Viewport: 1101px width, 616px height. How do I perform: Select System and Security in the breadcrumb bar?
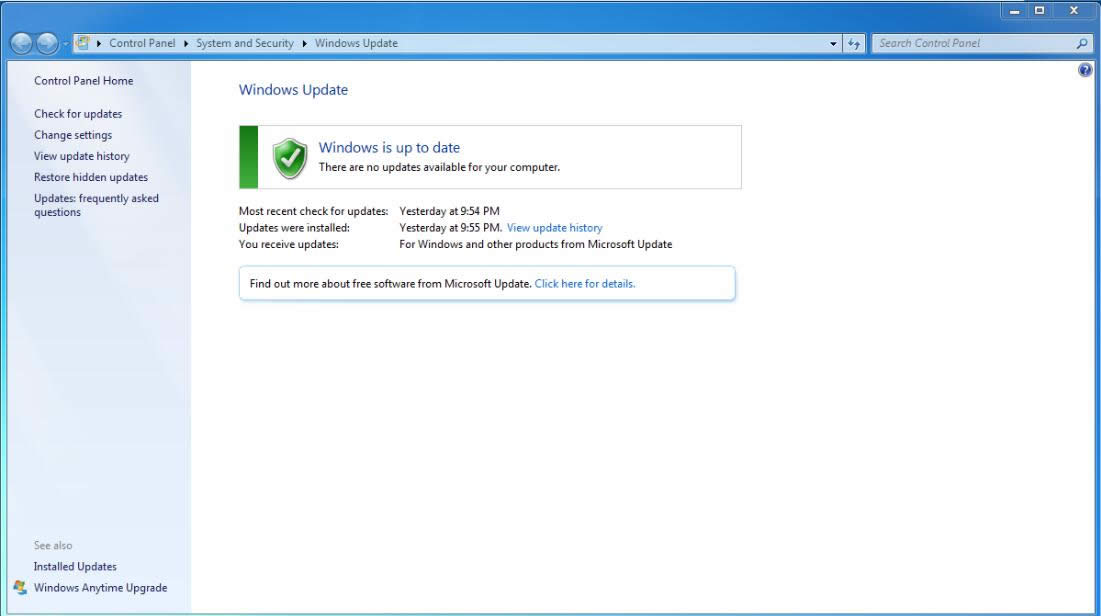coord(245,43)
